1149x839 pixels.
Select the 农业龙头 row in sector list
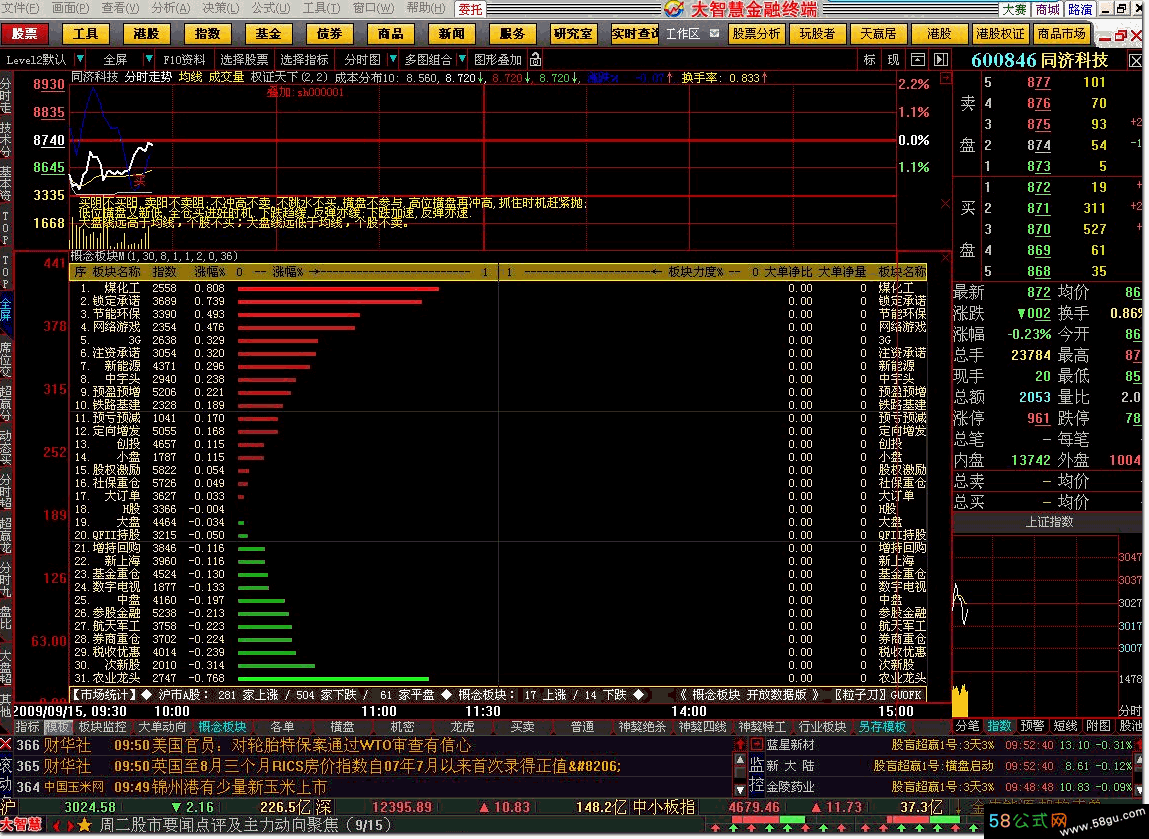tap(498, 678)
